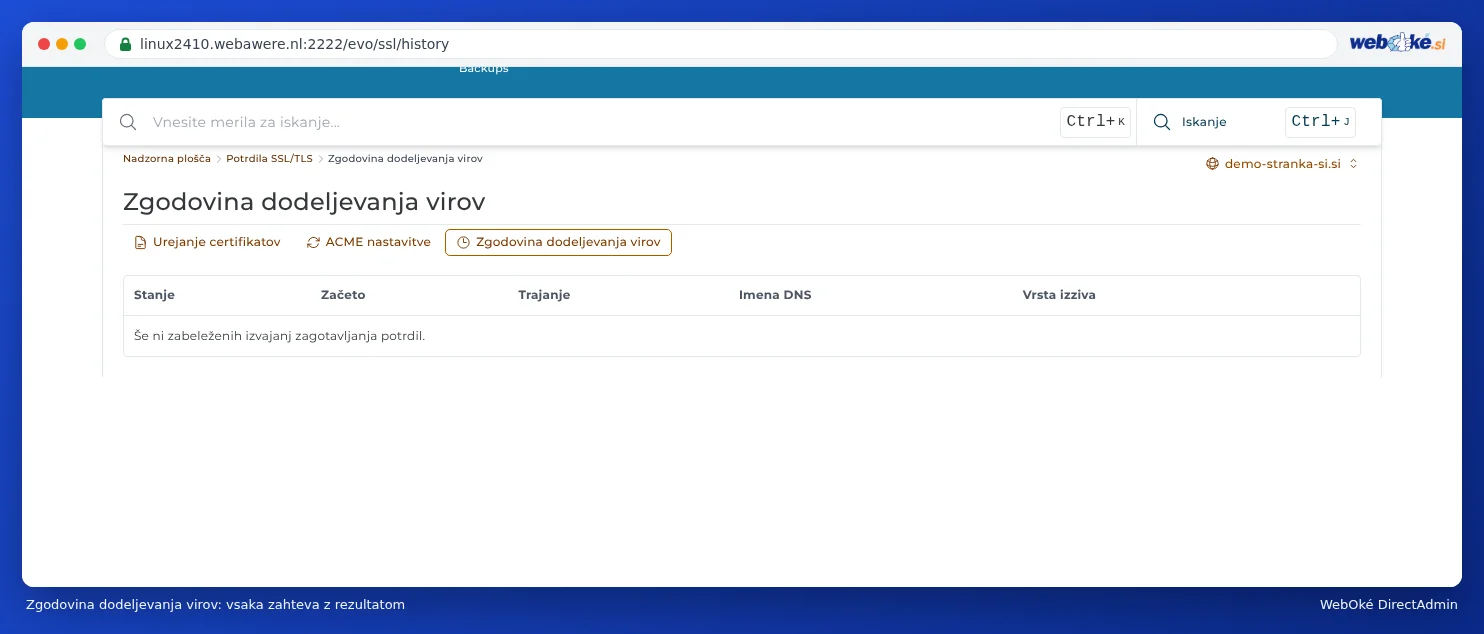This screenshot has width=1484, height=634.
Task: Expand the demo-stranka-si.si domain selector
Action: click(x=1282, y=164)
